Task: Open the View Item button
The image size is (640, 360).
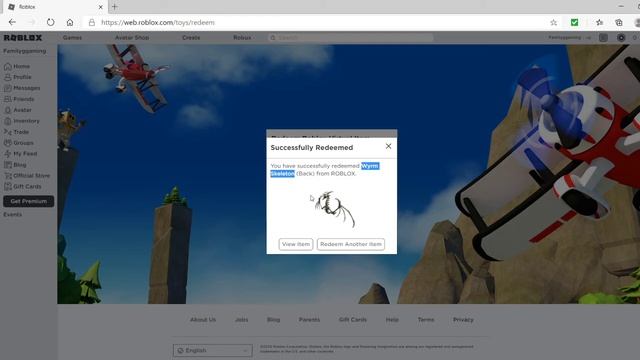Action: pos(296,244)
